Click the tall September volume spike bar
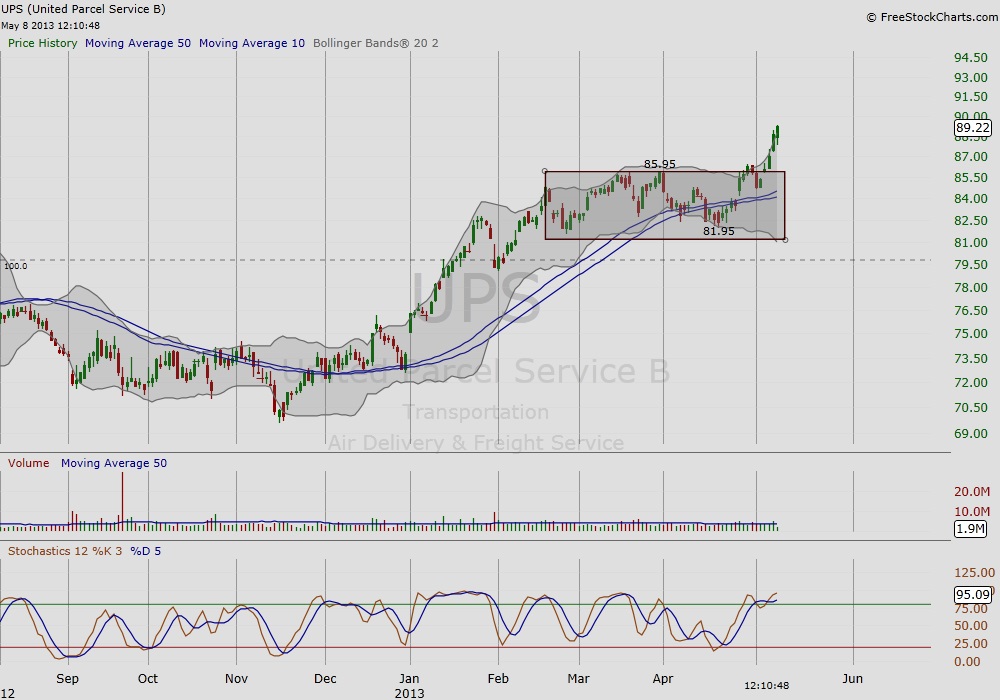Image resolution: width=1000 pixels, height=700 pixels. point(122,501)
